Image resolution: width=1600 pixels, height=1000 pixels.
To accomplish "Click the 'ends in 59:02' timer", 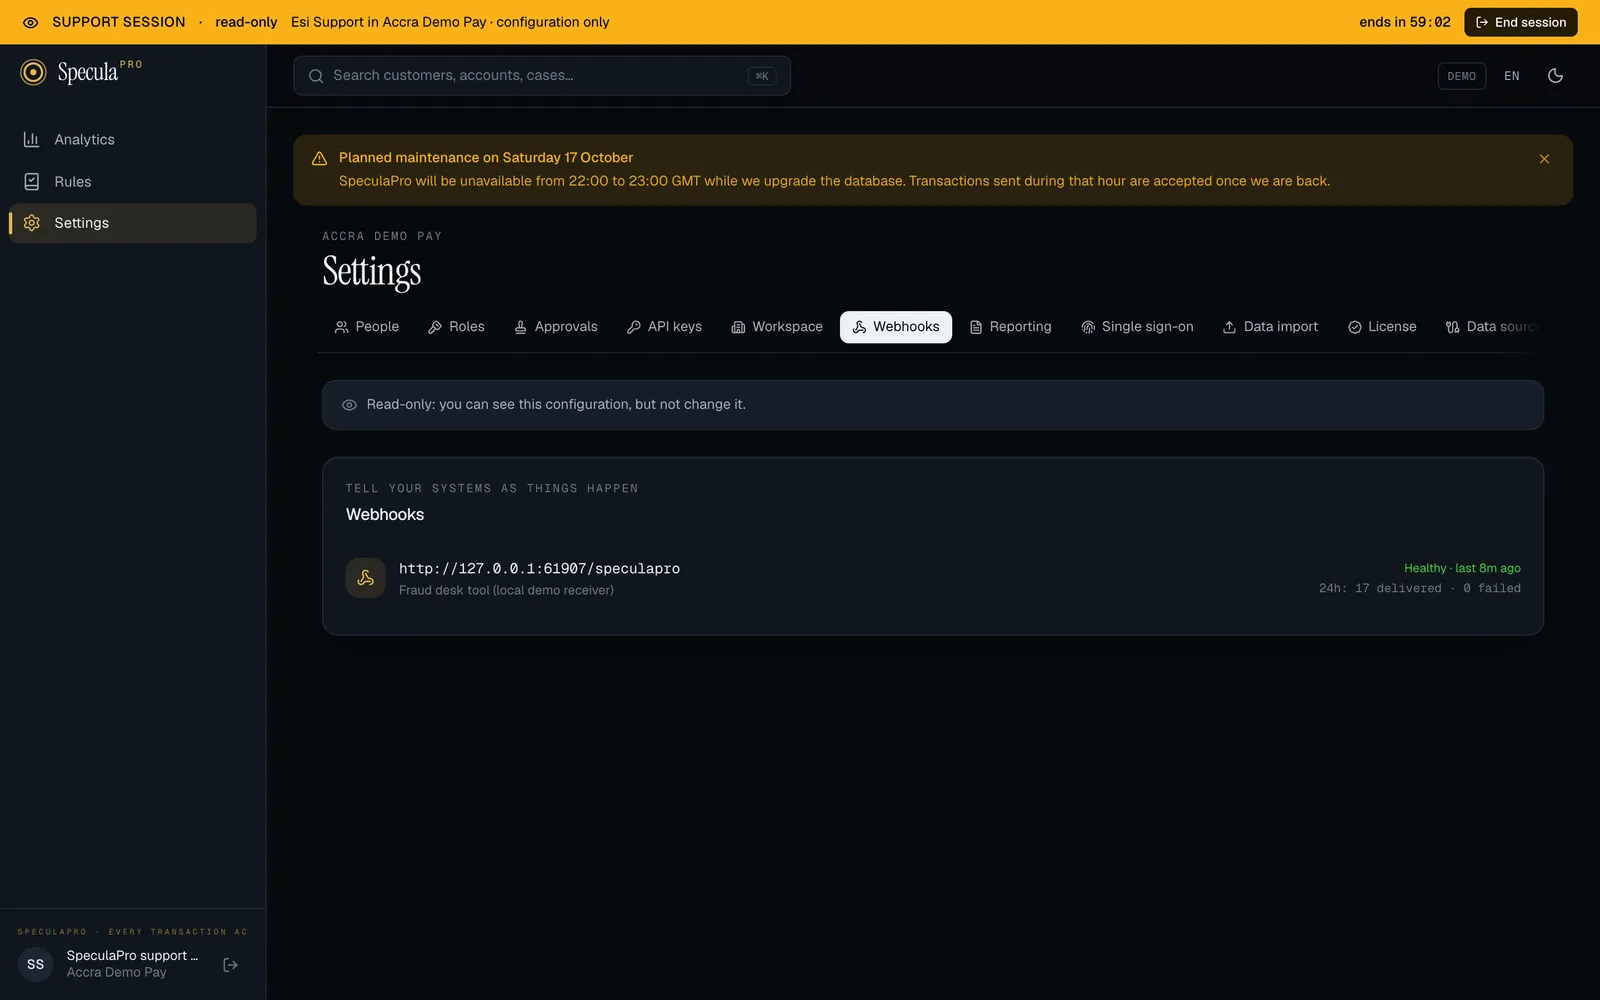I will coord(1404,22).
